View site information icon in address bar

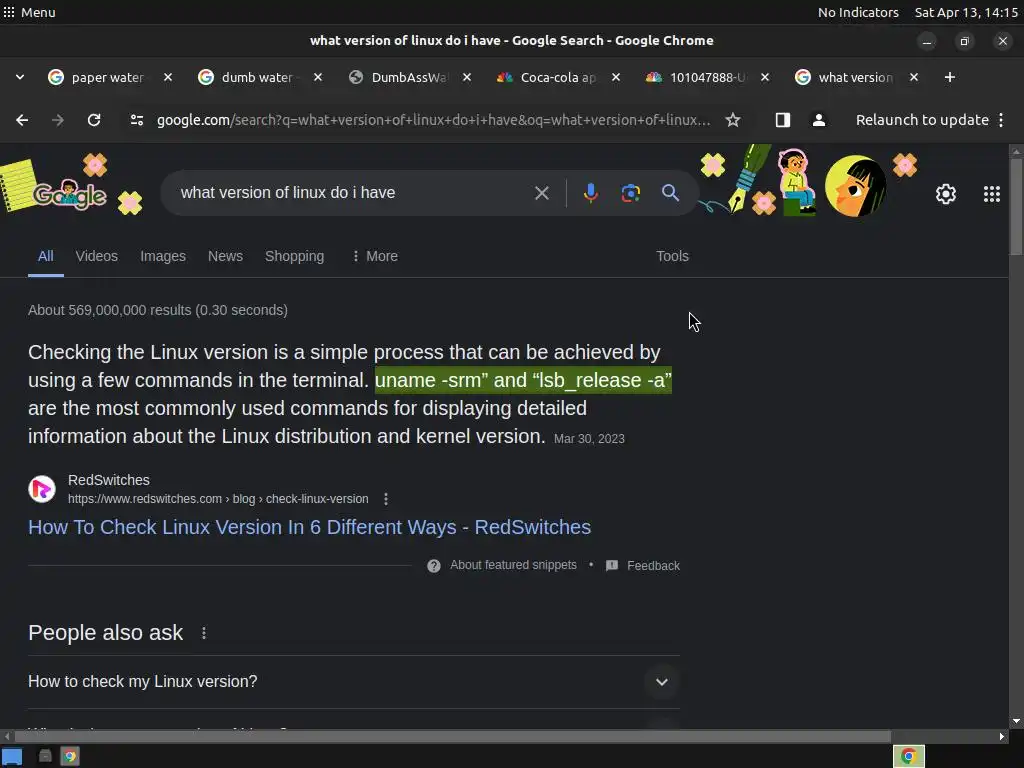136,120
